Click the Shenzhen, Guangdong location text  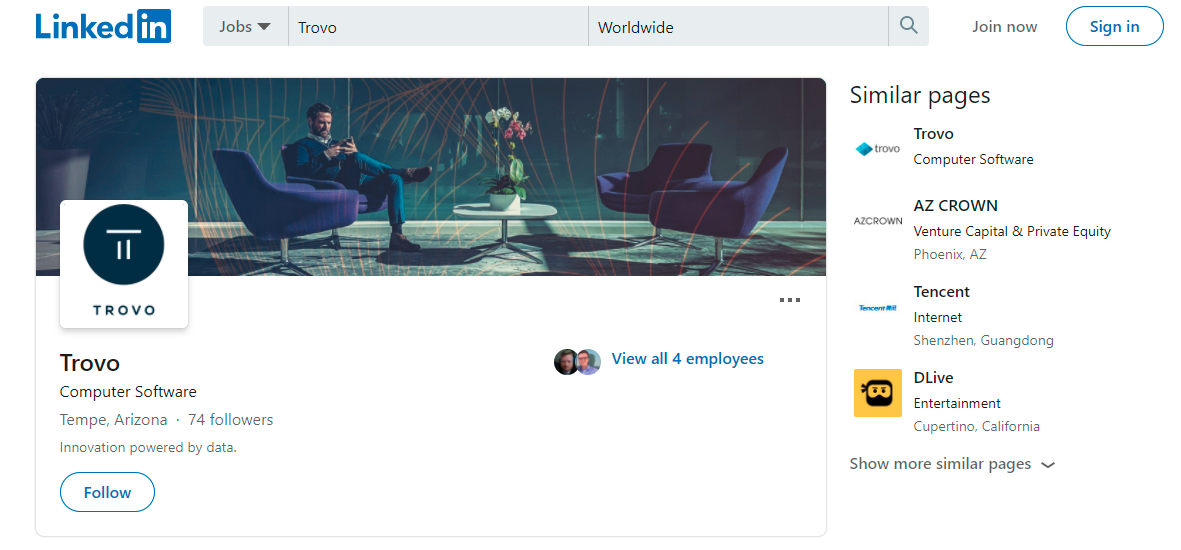click(x=984, y=341)
